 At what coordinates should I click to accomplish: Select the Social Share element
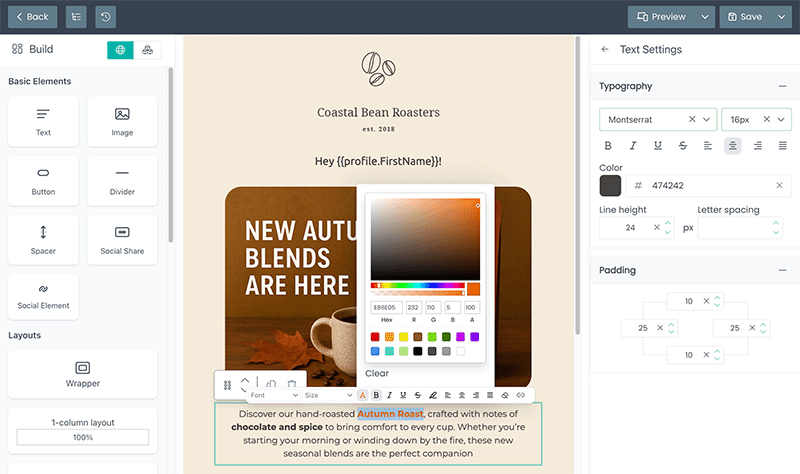122,238
